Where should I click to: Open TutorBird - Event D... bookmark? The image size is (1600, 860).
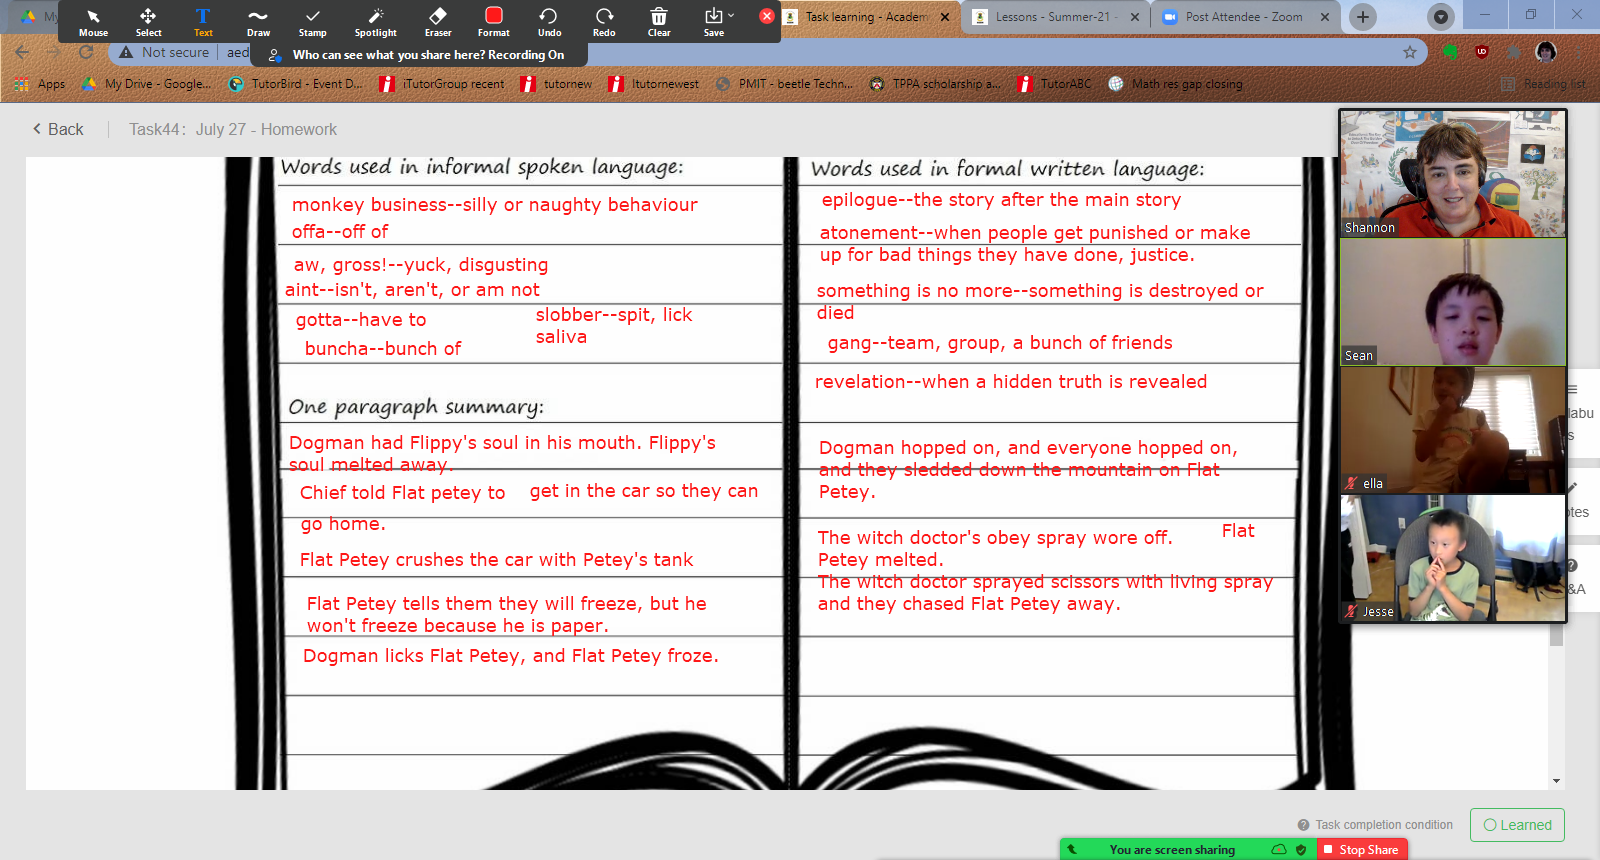pyautogui.click(x=296, y=84)
